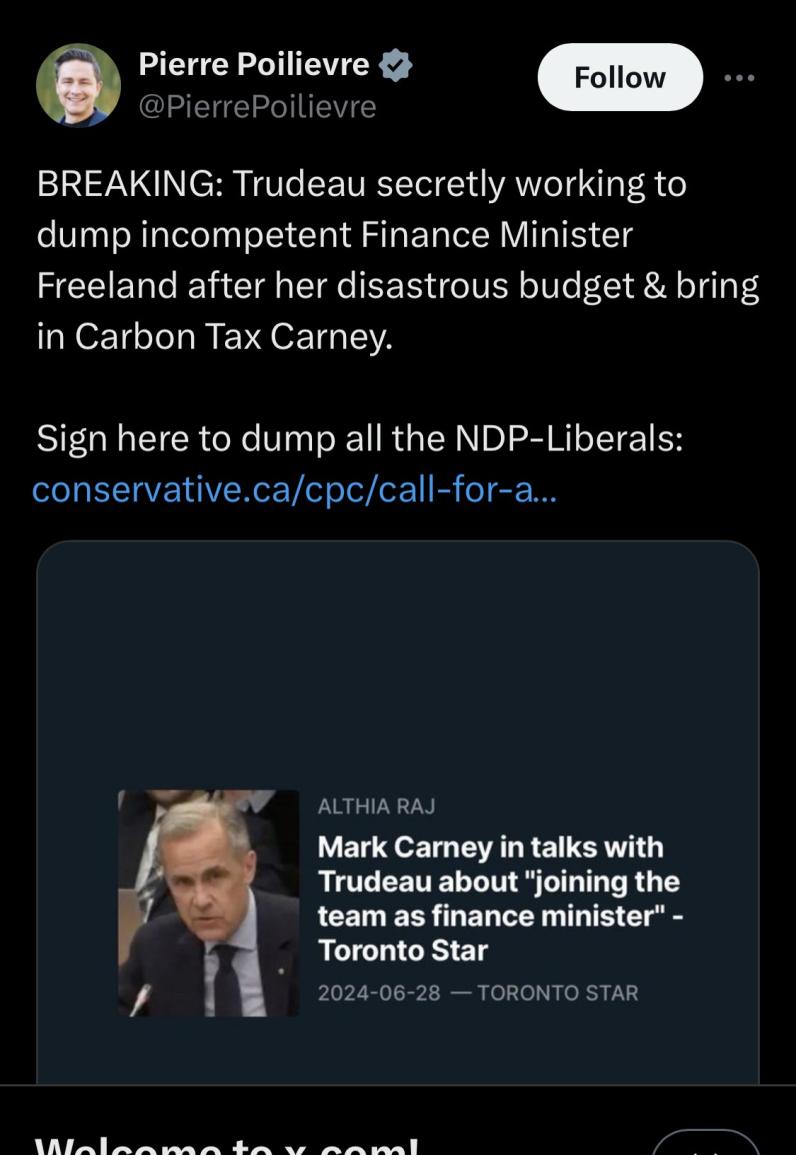
Task: Click the ALTHIA RAJ author label
Action: pos(376,806)
